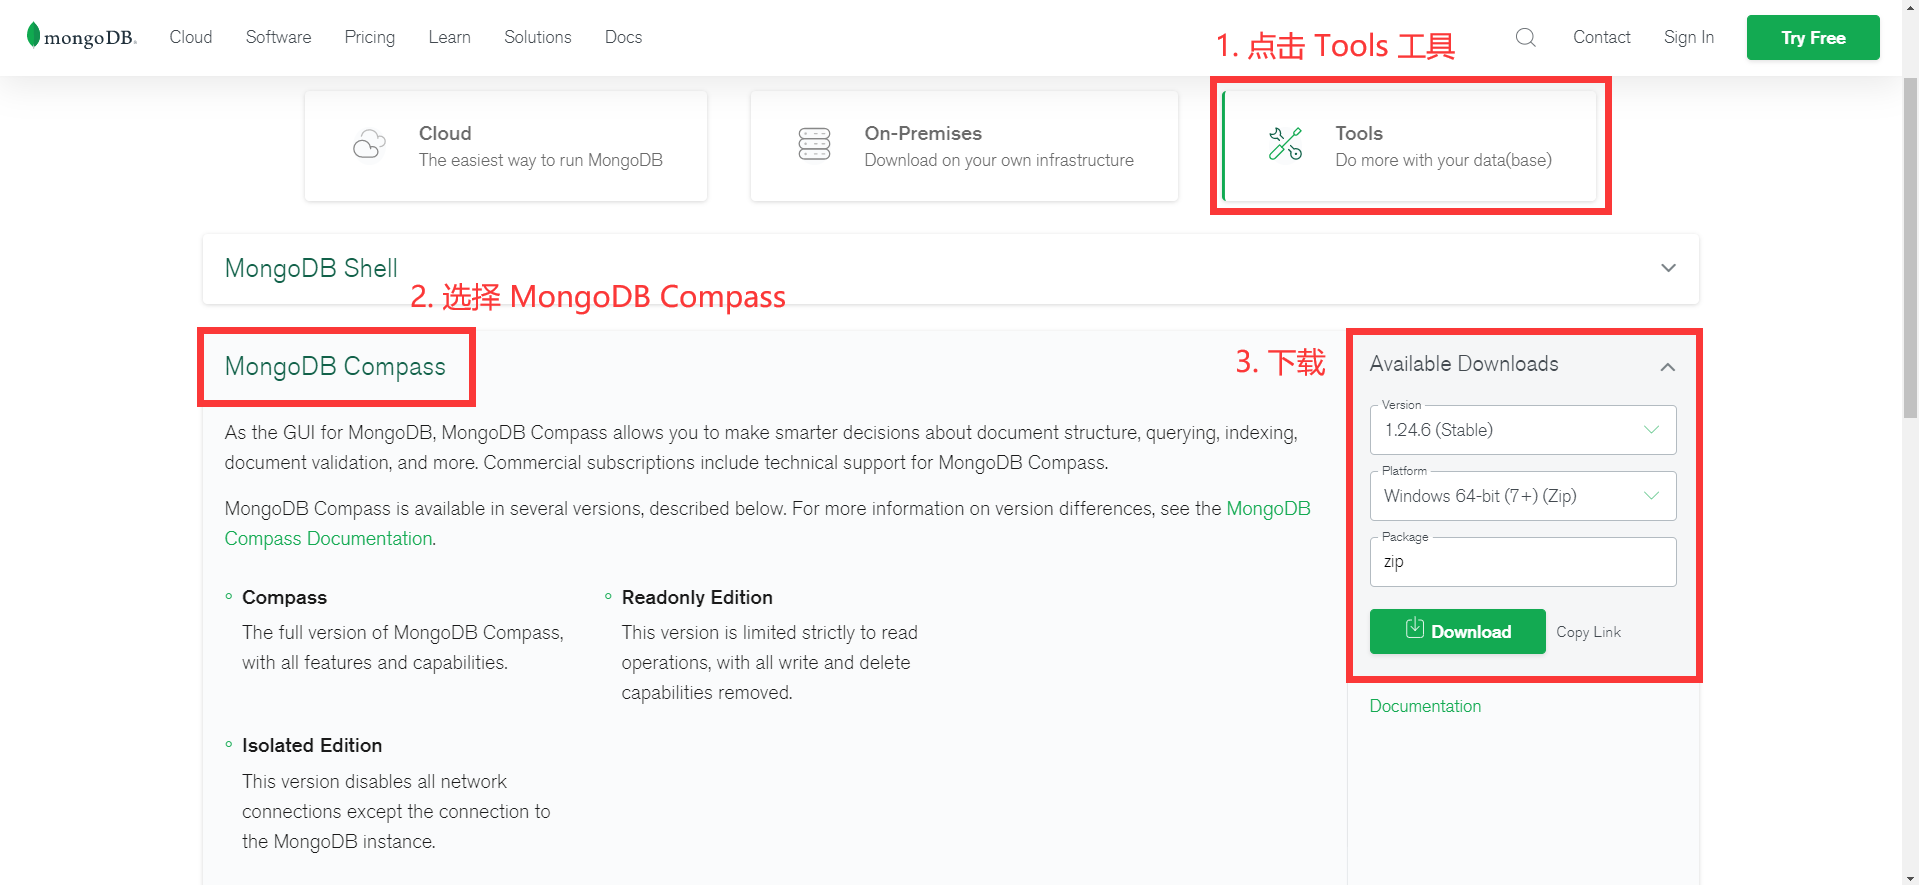Open the Learn navigation menu
This screenshot has height=885, width=1919.
(449, 37)
